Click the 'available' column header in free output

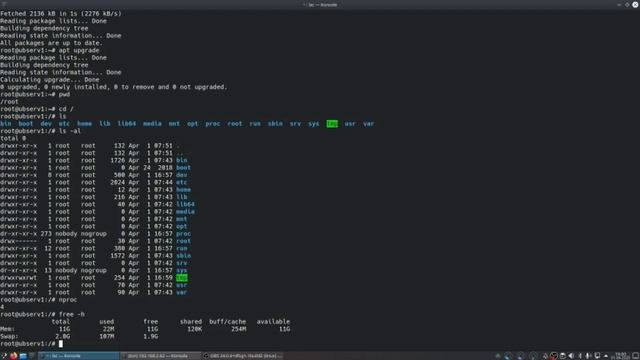273,322
